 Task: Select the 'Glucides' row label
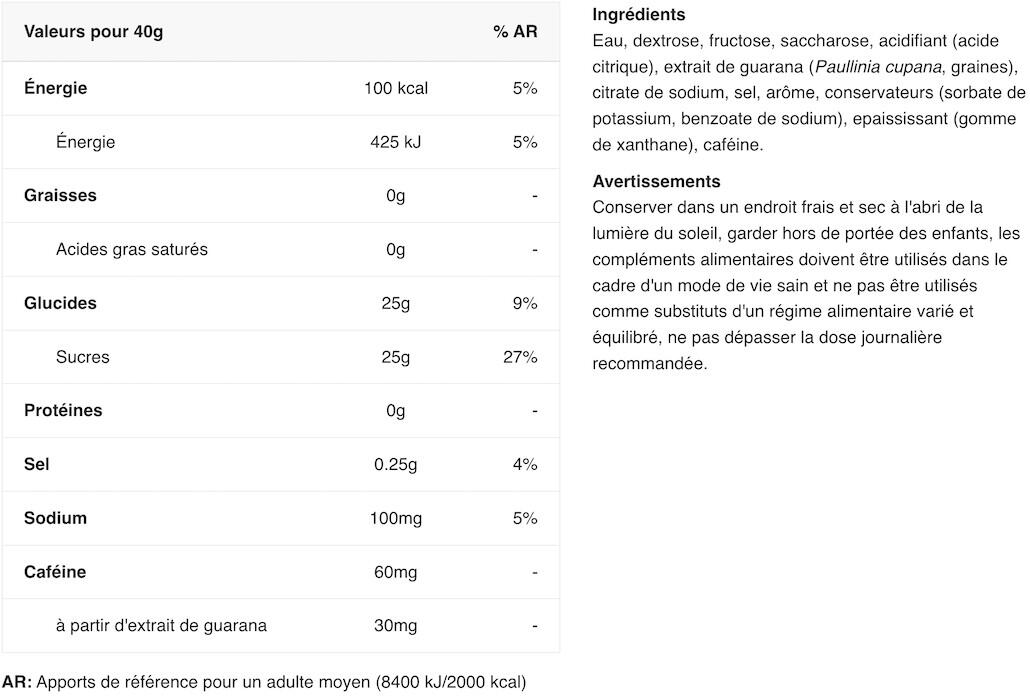coord(60,303)
